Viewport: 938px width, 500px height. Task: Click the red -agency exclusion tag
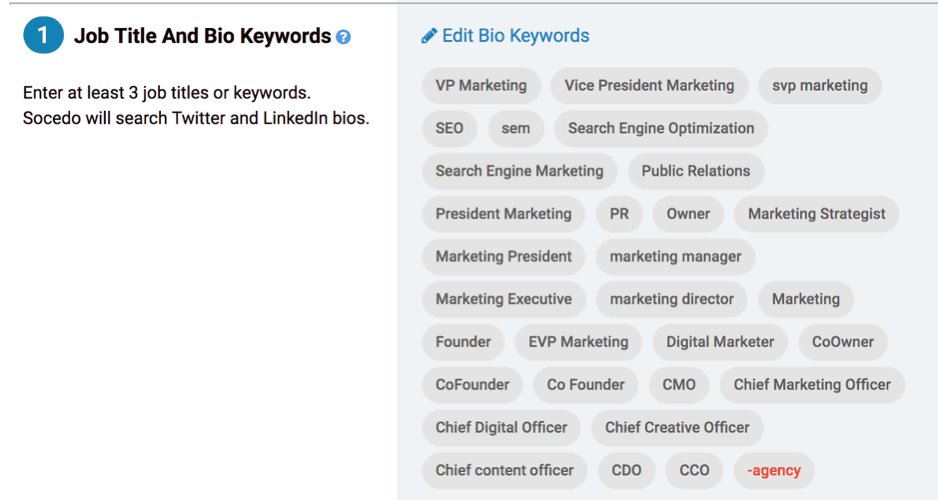pyautogui.click(x=774, y=471)
